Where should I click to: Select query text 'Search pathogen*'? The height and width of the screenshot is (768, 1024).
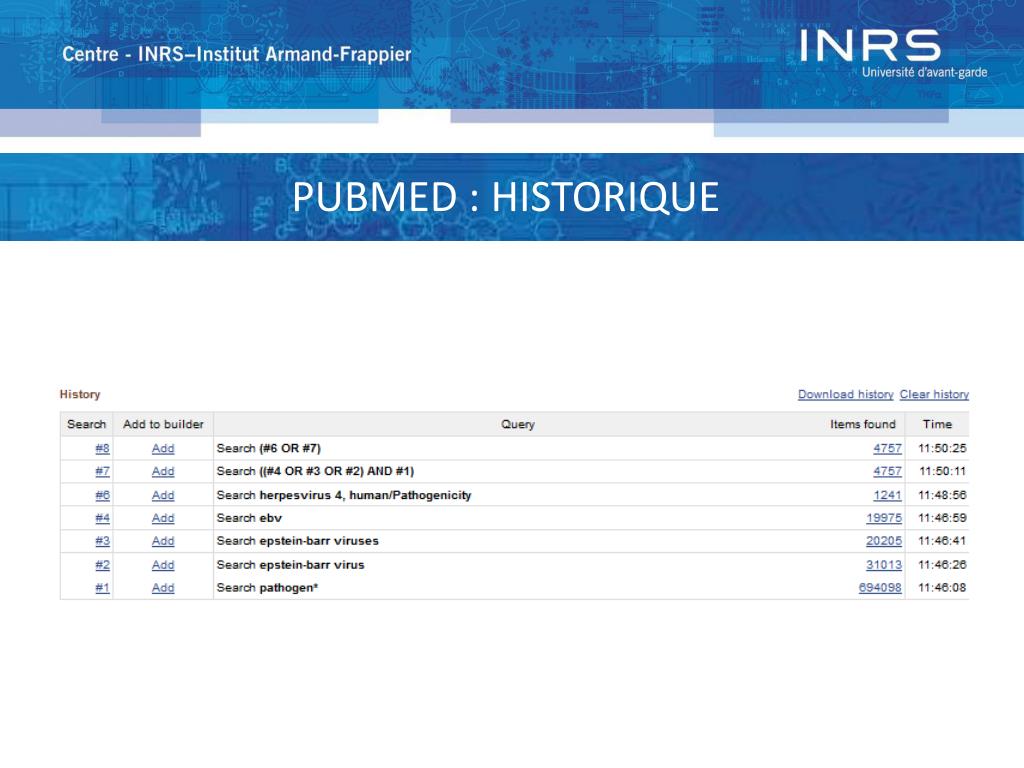tap(267, 588)
